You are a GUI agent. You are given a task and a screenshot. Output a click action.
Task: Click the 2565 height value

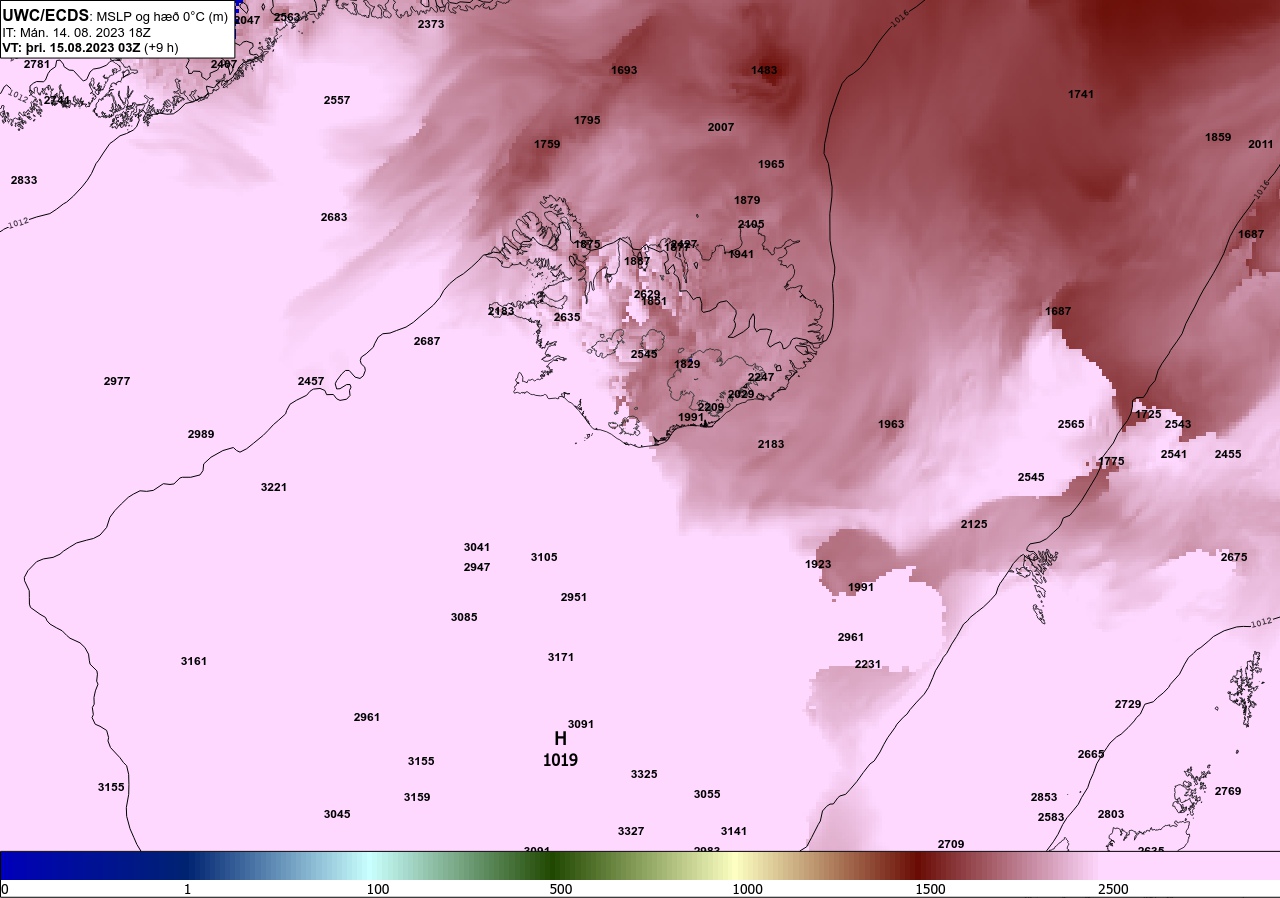click(1071, 424)
